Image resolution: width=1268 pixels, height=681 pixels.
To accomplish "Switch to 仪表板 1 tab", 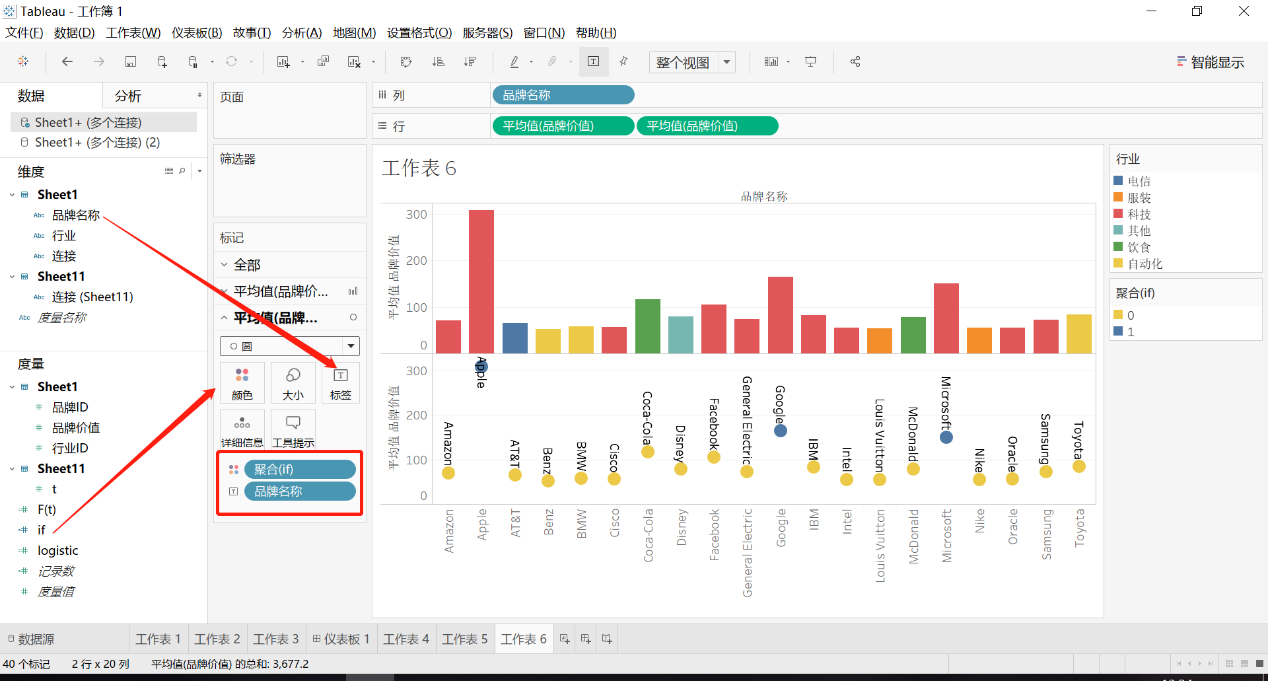I will (342, 639).
